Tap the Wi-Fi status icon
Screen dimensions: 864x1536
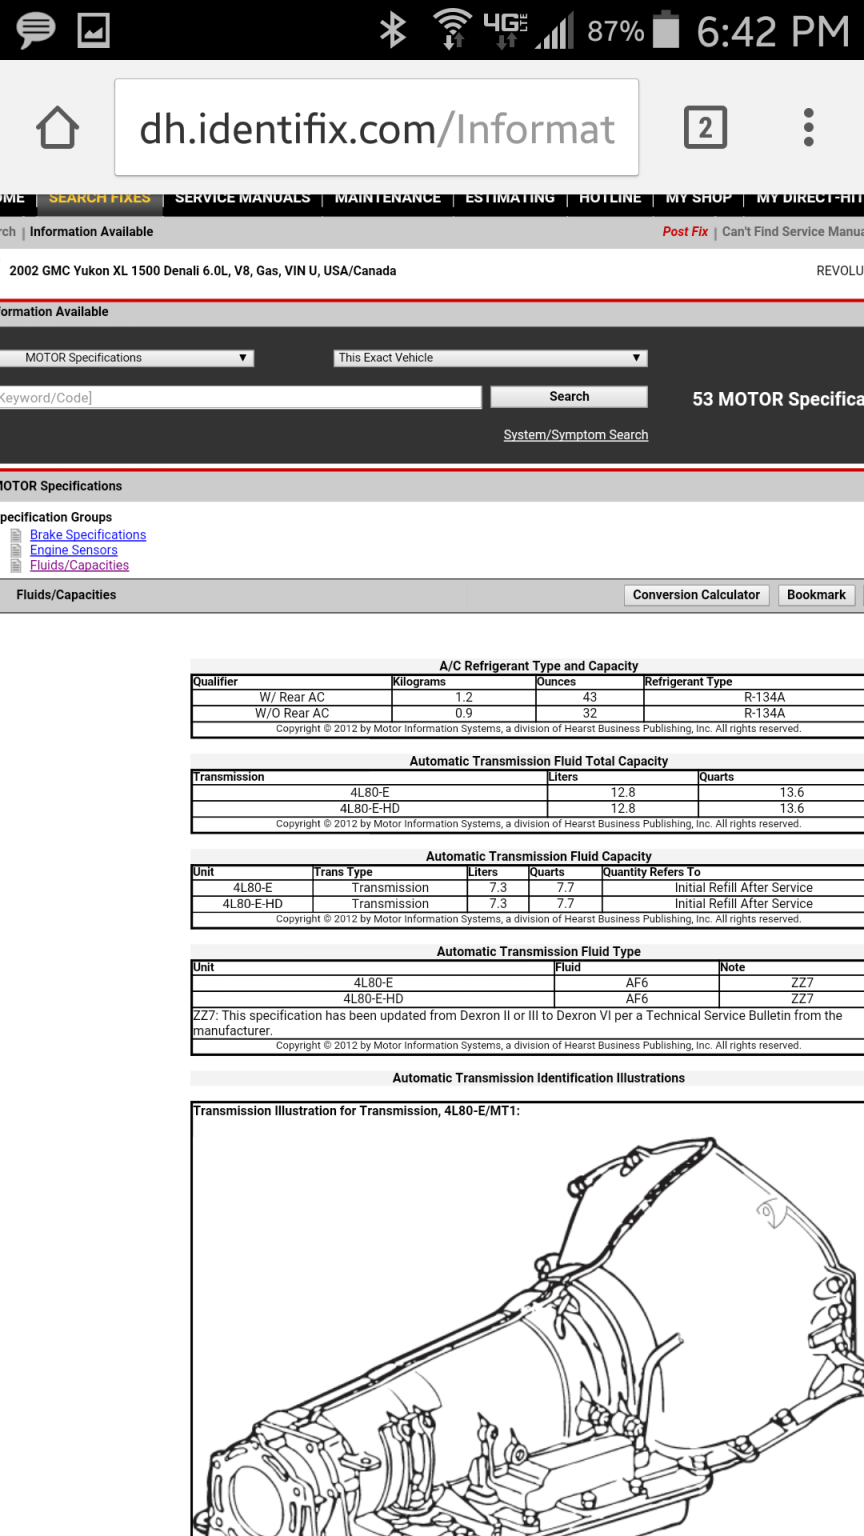[x=453, y=30]
